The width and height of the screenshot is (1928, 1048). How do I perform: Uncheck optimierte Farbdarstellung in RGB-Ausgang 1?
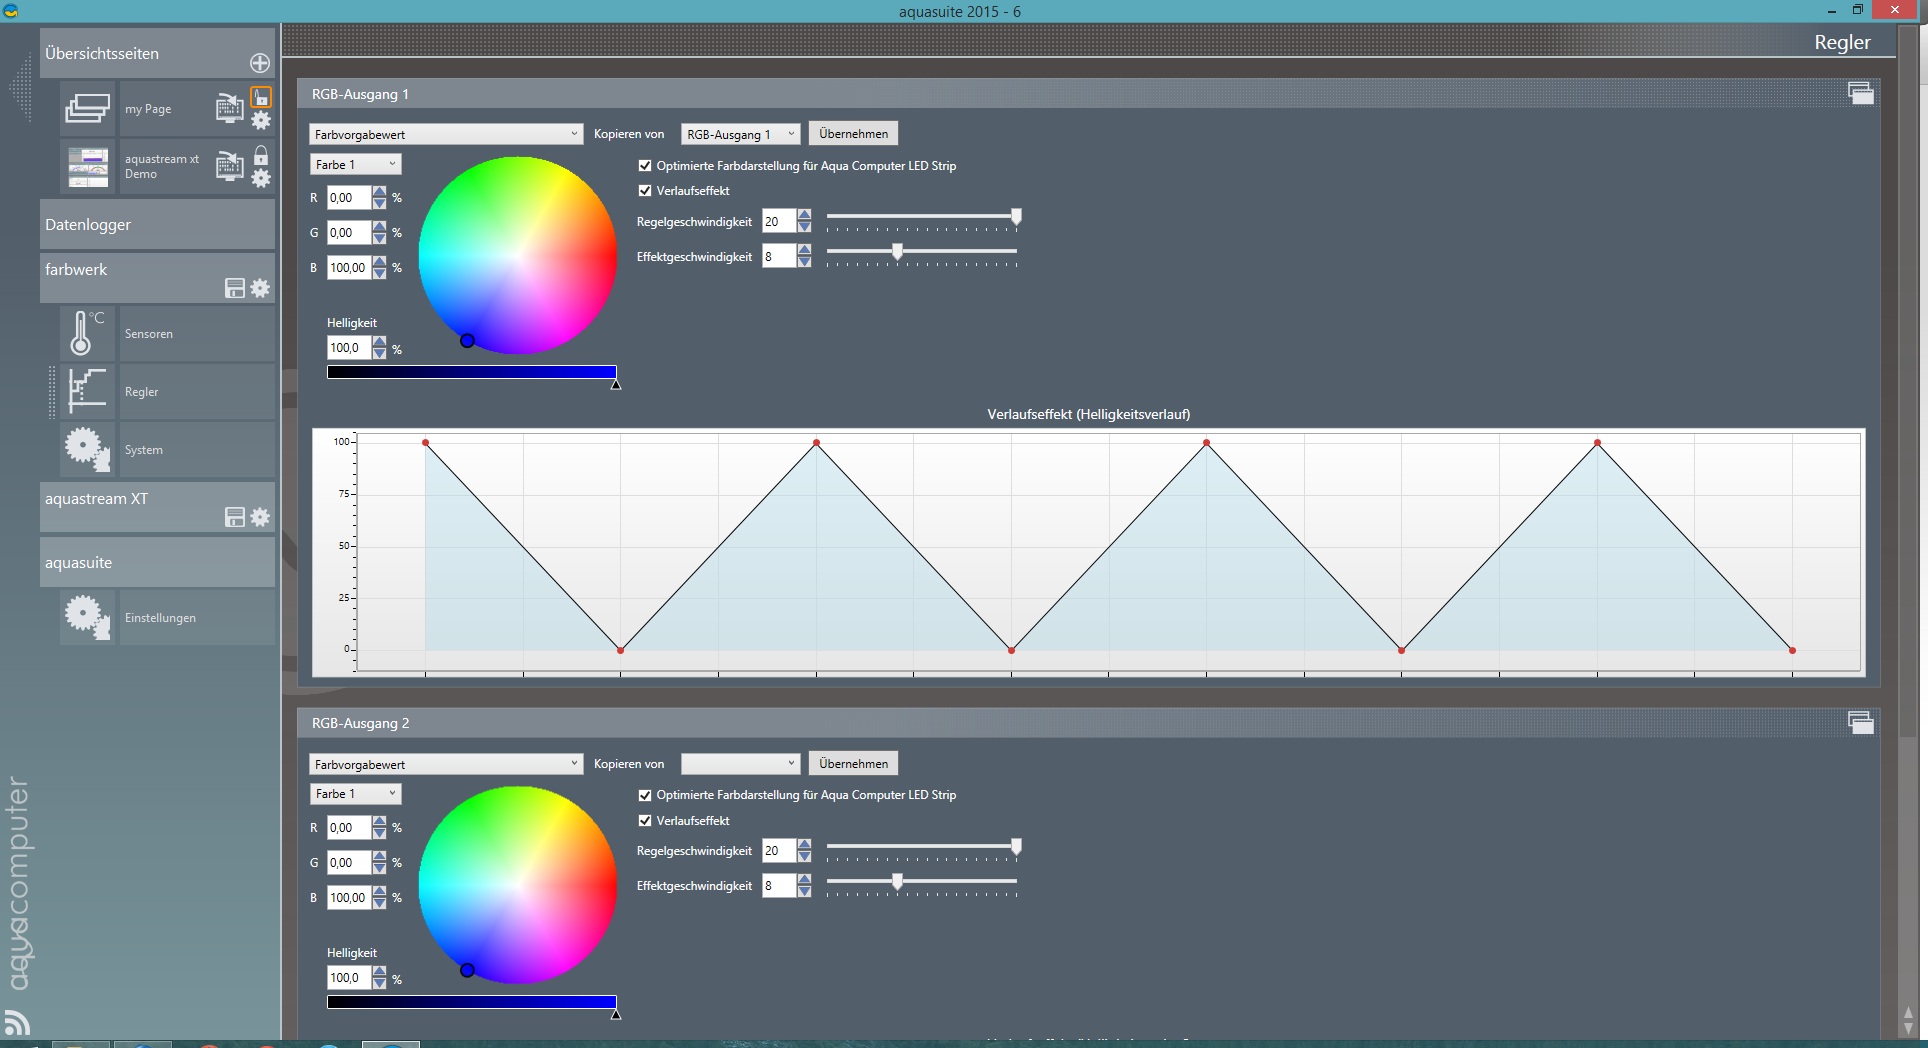click(x=645, y=166)
